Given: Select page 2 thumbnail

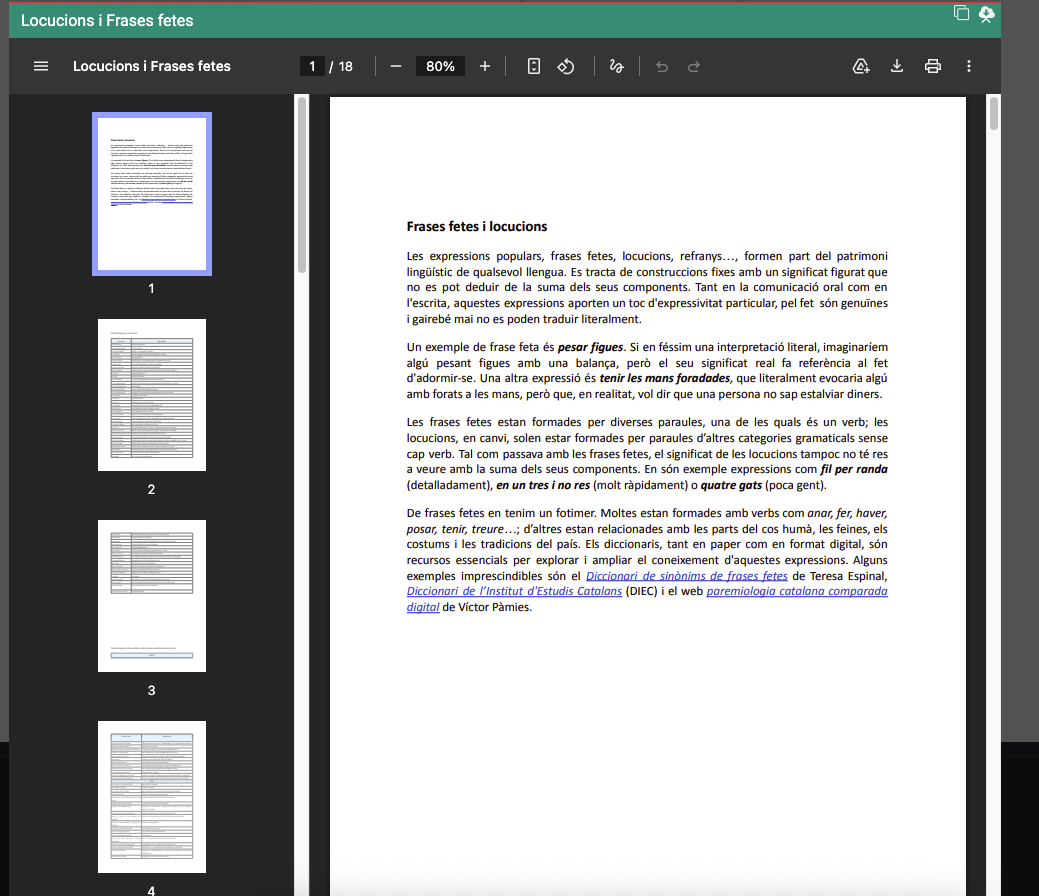Looking at the screenshot, I should point(152,395).
